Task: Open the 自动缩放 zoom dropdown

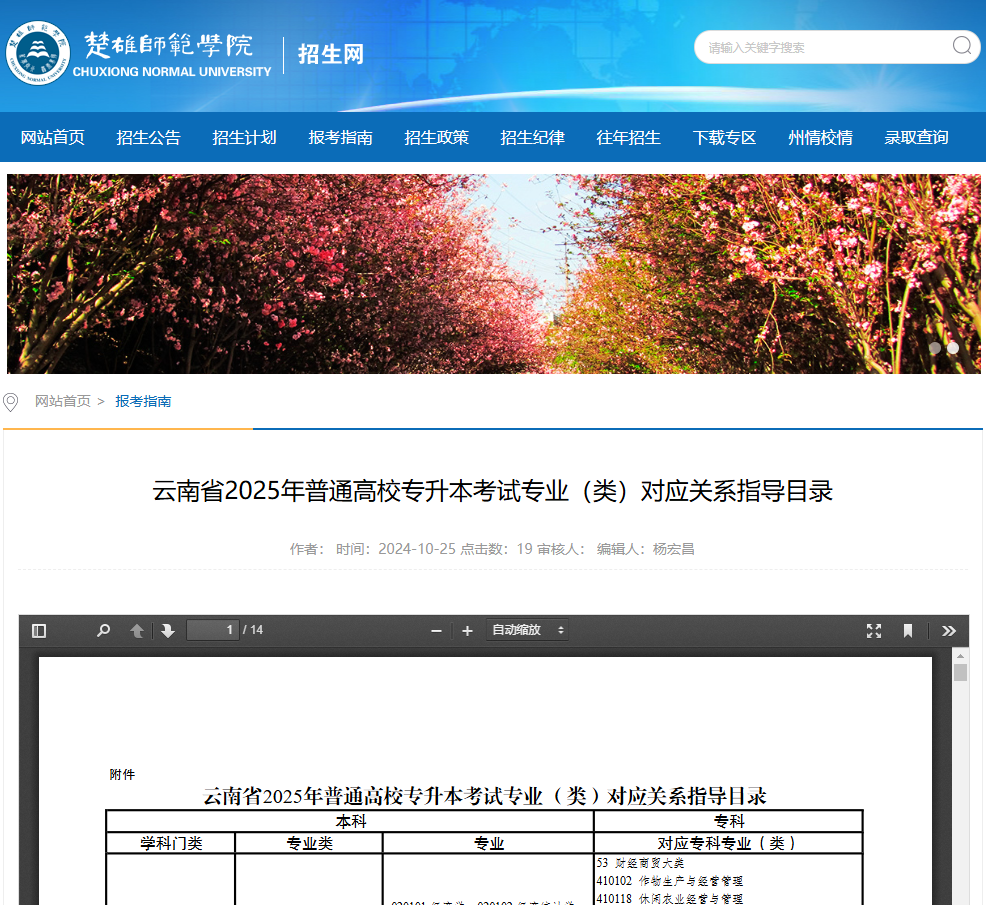Action: point(527,630)
